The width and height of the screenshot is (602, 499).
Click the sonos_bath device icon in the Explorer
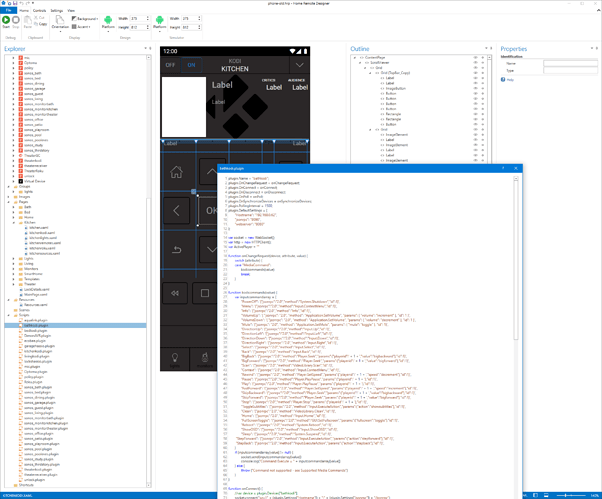click(21, 73)
